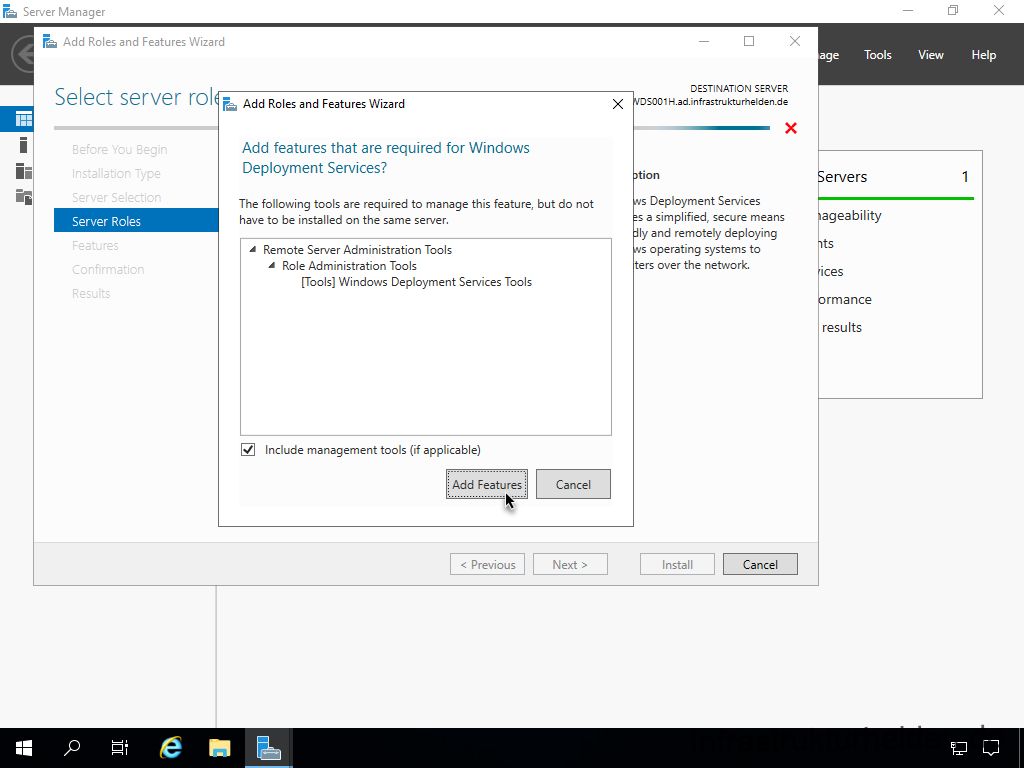Uncheck Include management tools checkbox
The height and width of the screenshot is (768, 1024).
(248, 449)
